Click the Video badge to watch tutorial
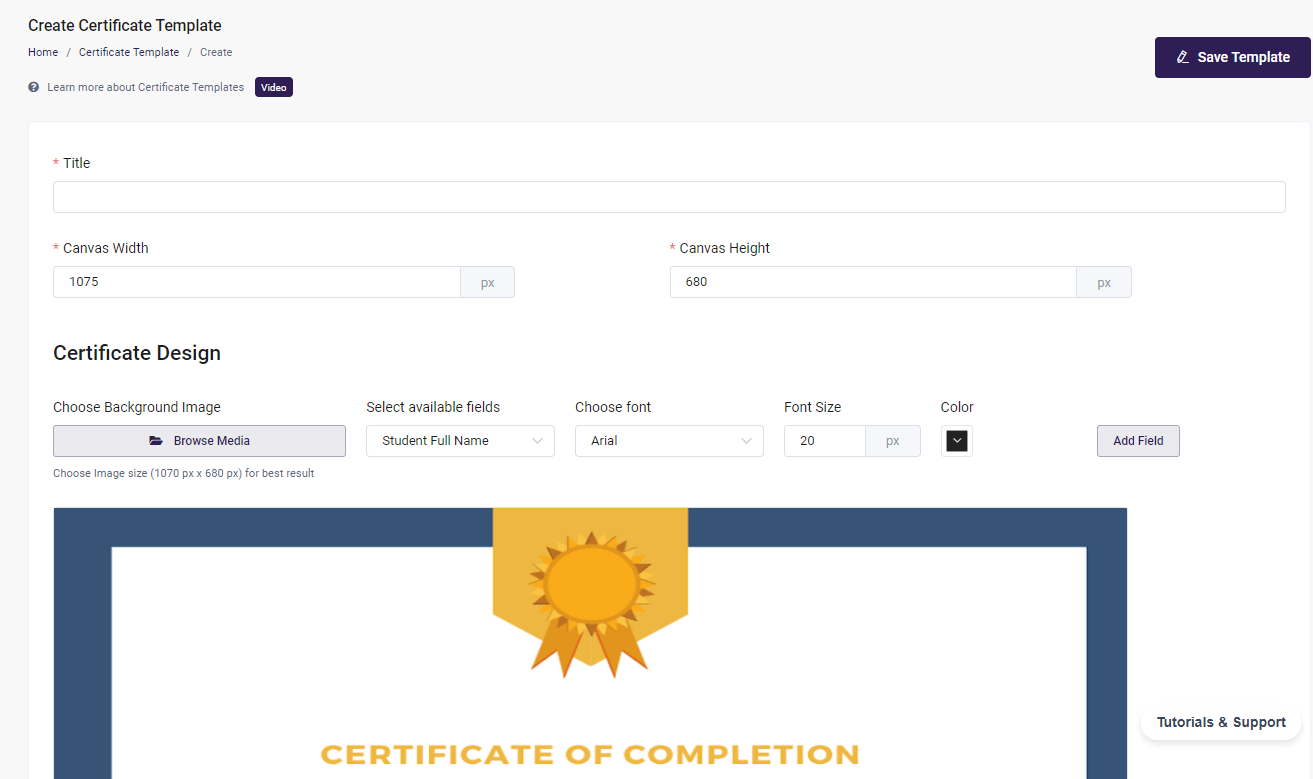Image resolution: width=1313 pixels, height=779 pixels. click(x=273, y=87)
